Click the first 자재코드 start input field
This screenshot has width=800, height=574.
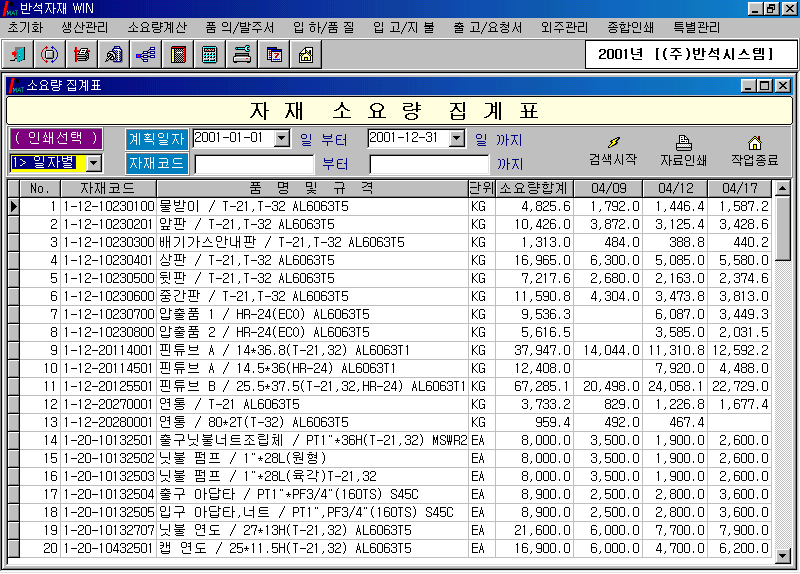[x=254, y=164]
